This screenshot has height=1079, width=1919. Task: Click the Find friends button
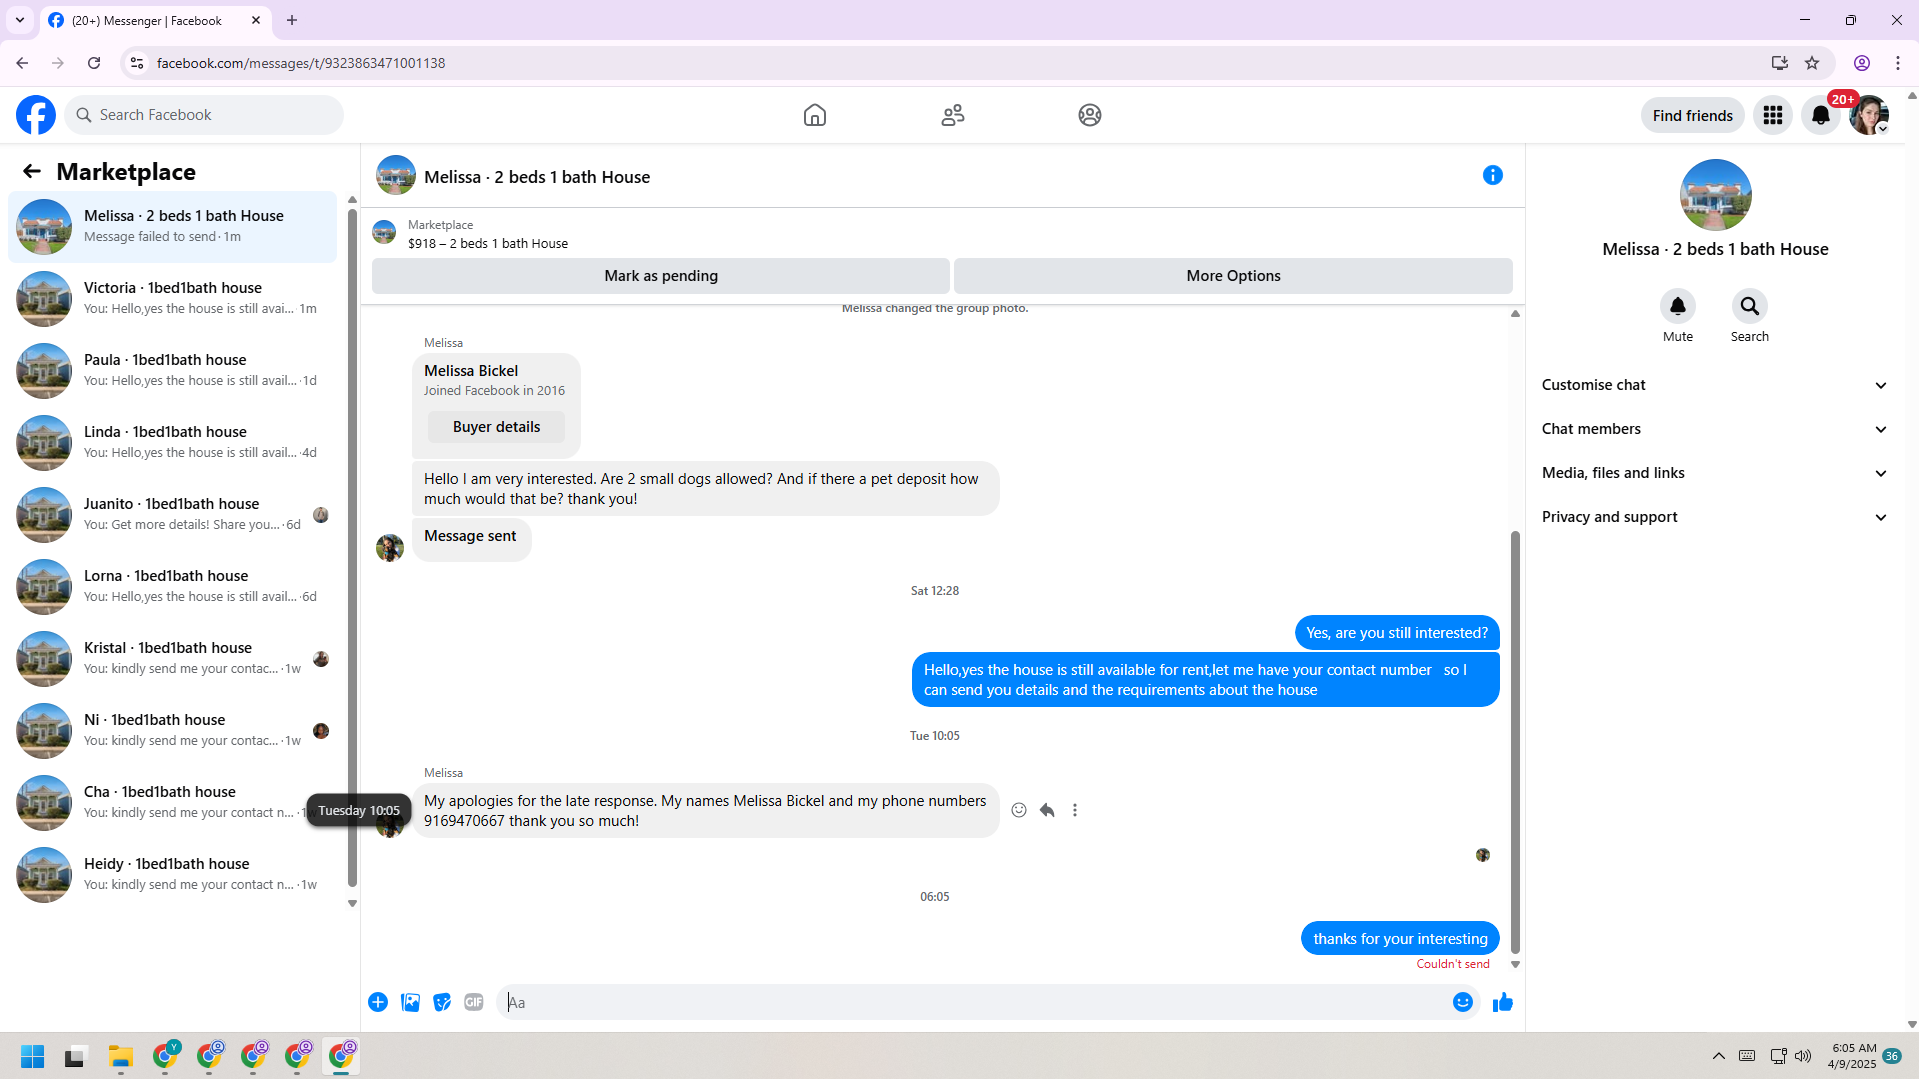[1693, 115]
